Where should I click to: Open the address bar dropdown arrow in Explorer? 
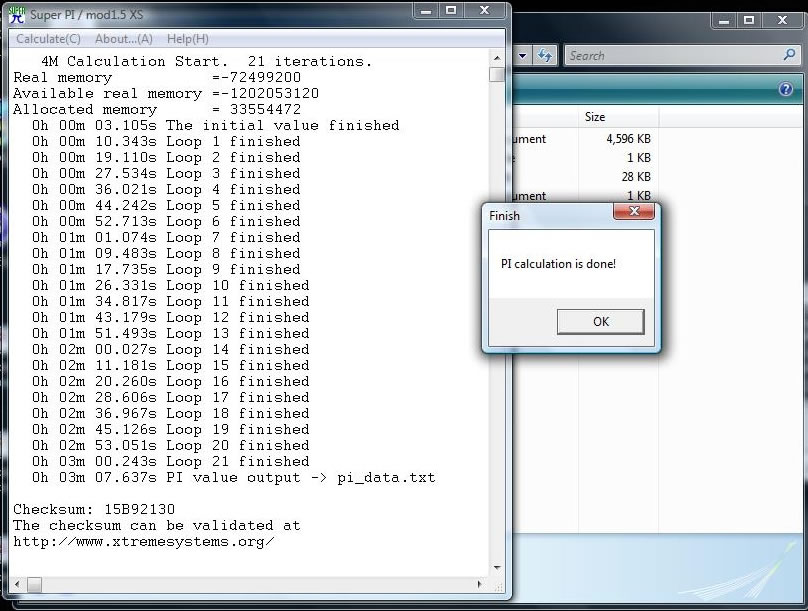(523, 56)
